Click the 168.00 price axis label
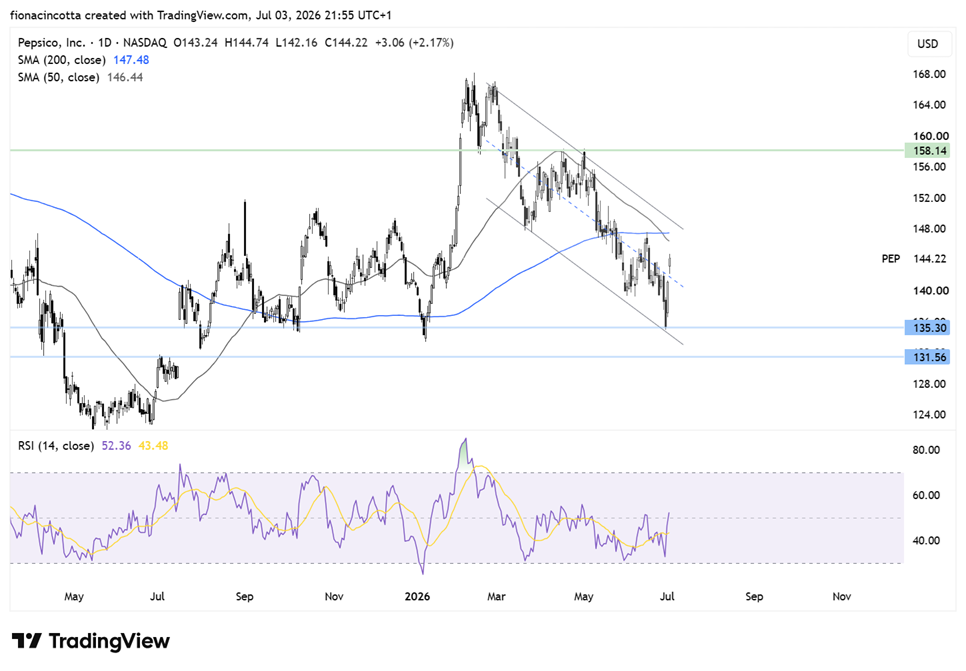The width and height of the screenshot is (966, 671). (929, 74)
